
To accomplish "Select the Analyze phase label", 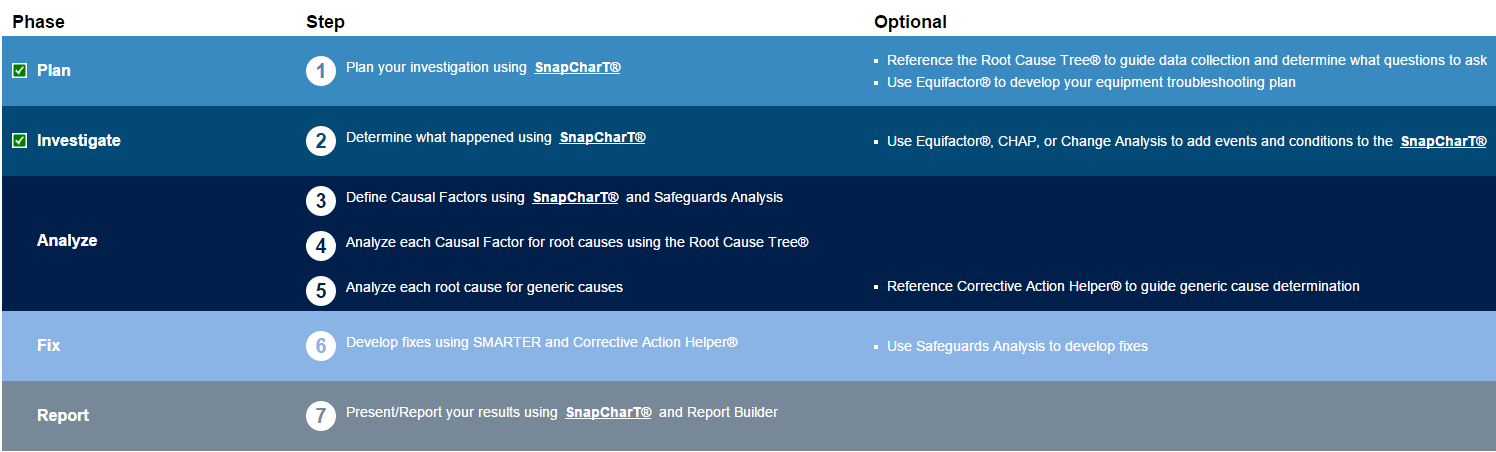I will tap(67, 241).
